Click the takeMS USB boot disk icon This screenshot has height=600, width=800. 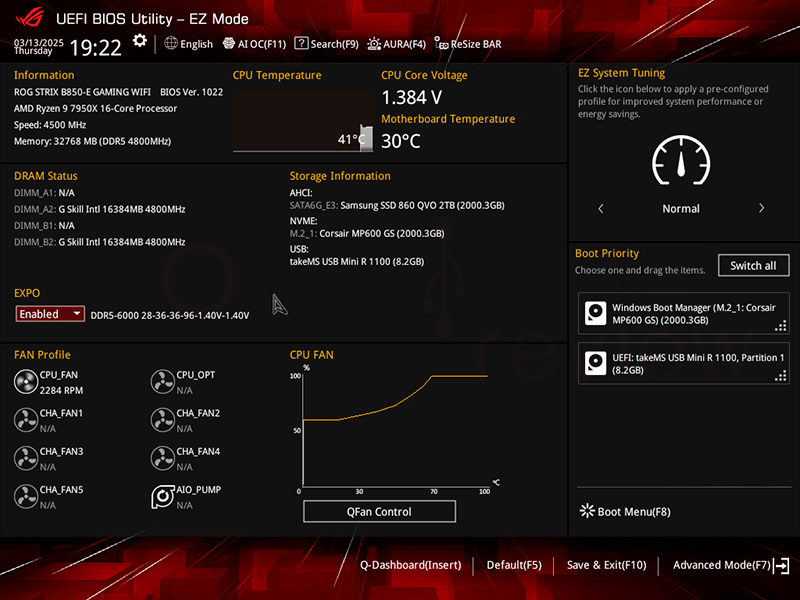click(595, 363)
